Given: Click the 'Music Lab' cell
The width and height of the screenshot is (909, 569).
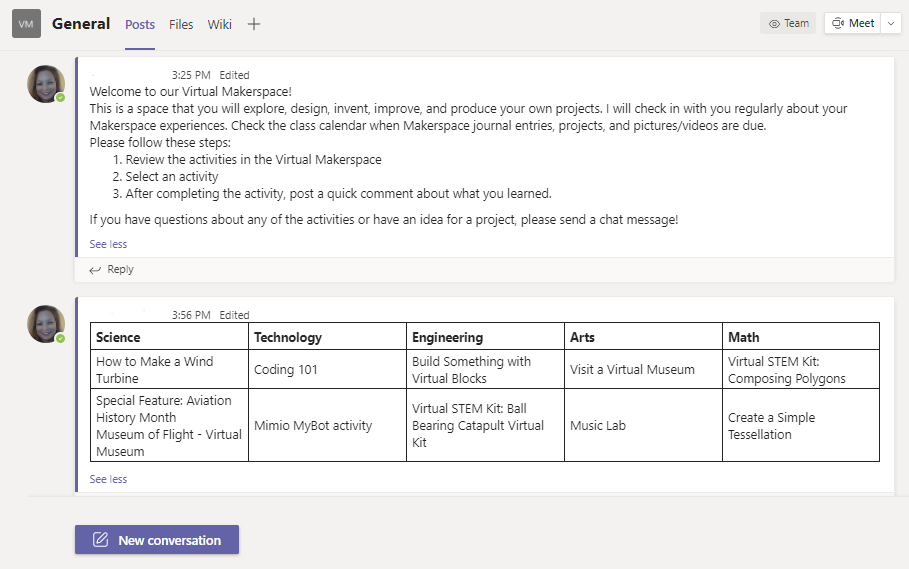Looking at the screenshot, I should [x=643, y=425].
